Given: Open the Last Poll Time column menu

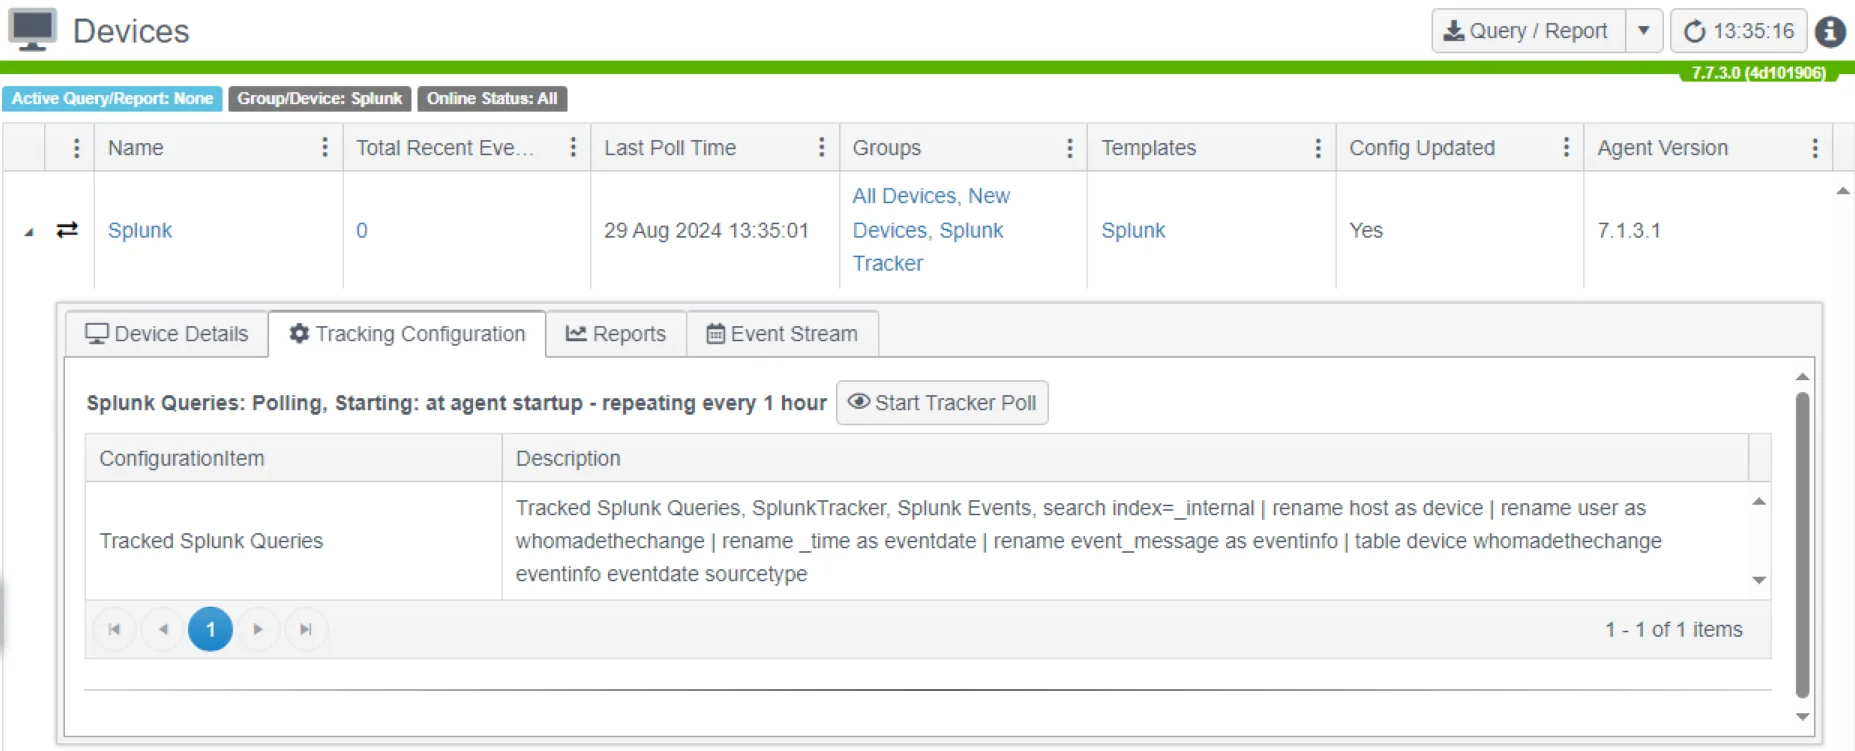Looking at the screenshot, I should point(822,148).
